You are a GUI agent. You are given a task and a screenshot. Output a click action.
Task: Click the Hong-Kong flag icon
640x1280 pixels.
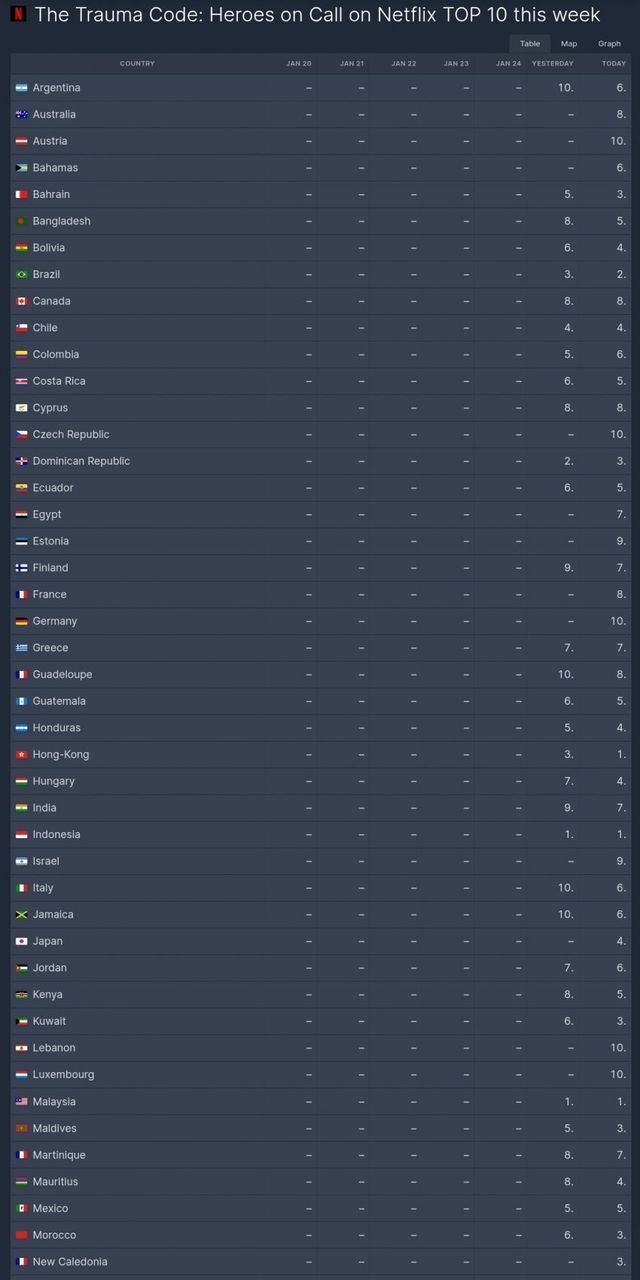[22, 755]
